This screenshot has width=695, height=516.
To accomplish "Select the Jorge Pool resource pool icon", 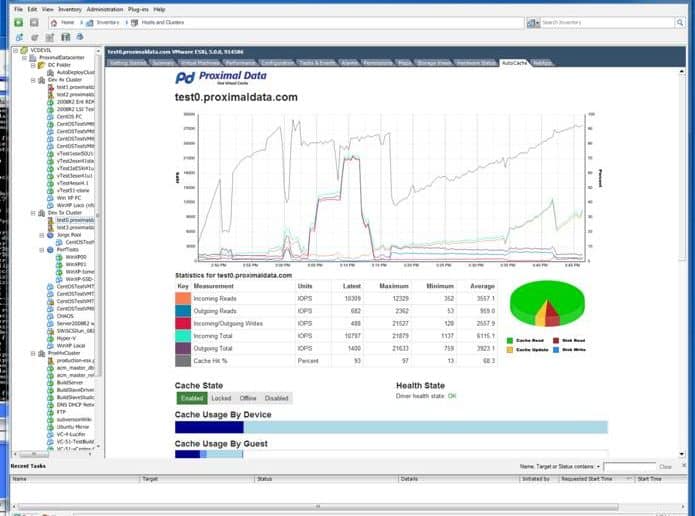I will click(50, 235).
